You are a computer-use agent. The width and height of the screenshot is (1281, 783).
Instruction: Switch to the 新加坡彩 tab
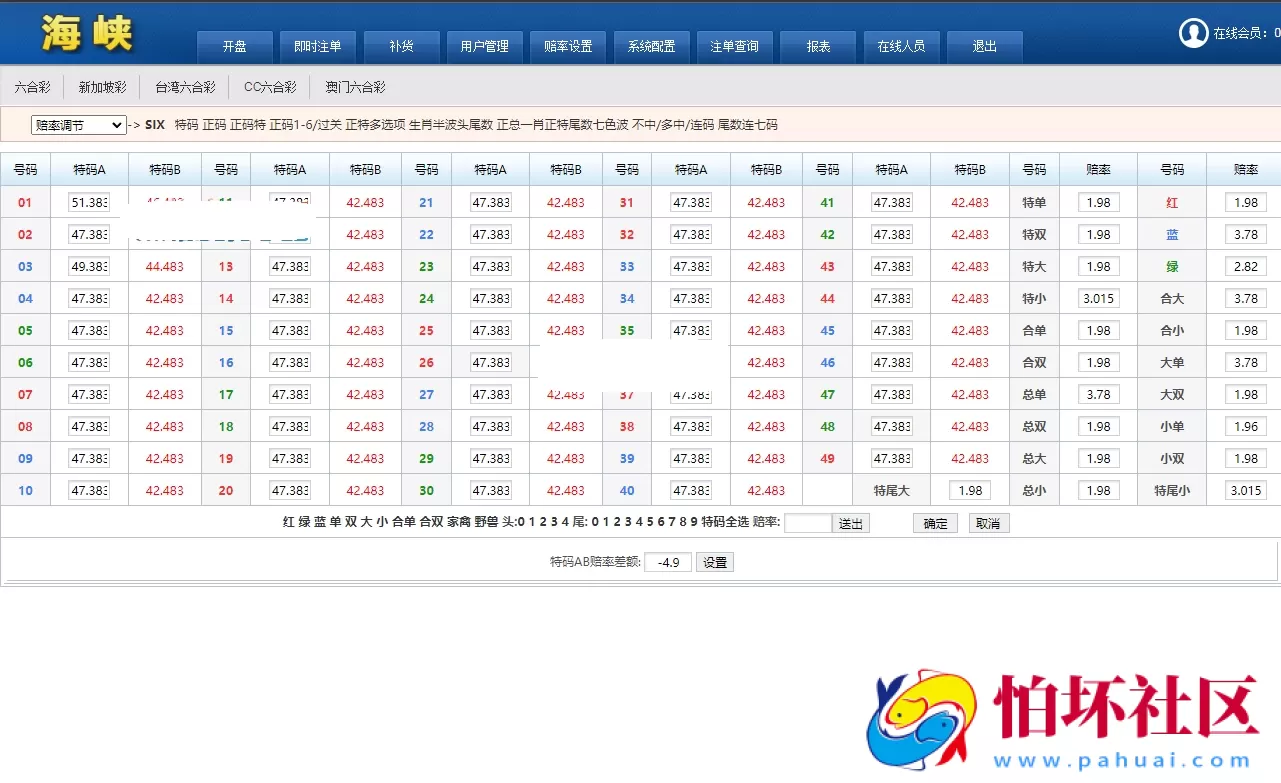click(x=103, y=87)
